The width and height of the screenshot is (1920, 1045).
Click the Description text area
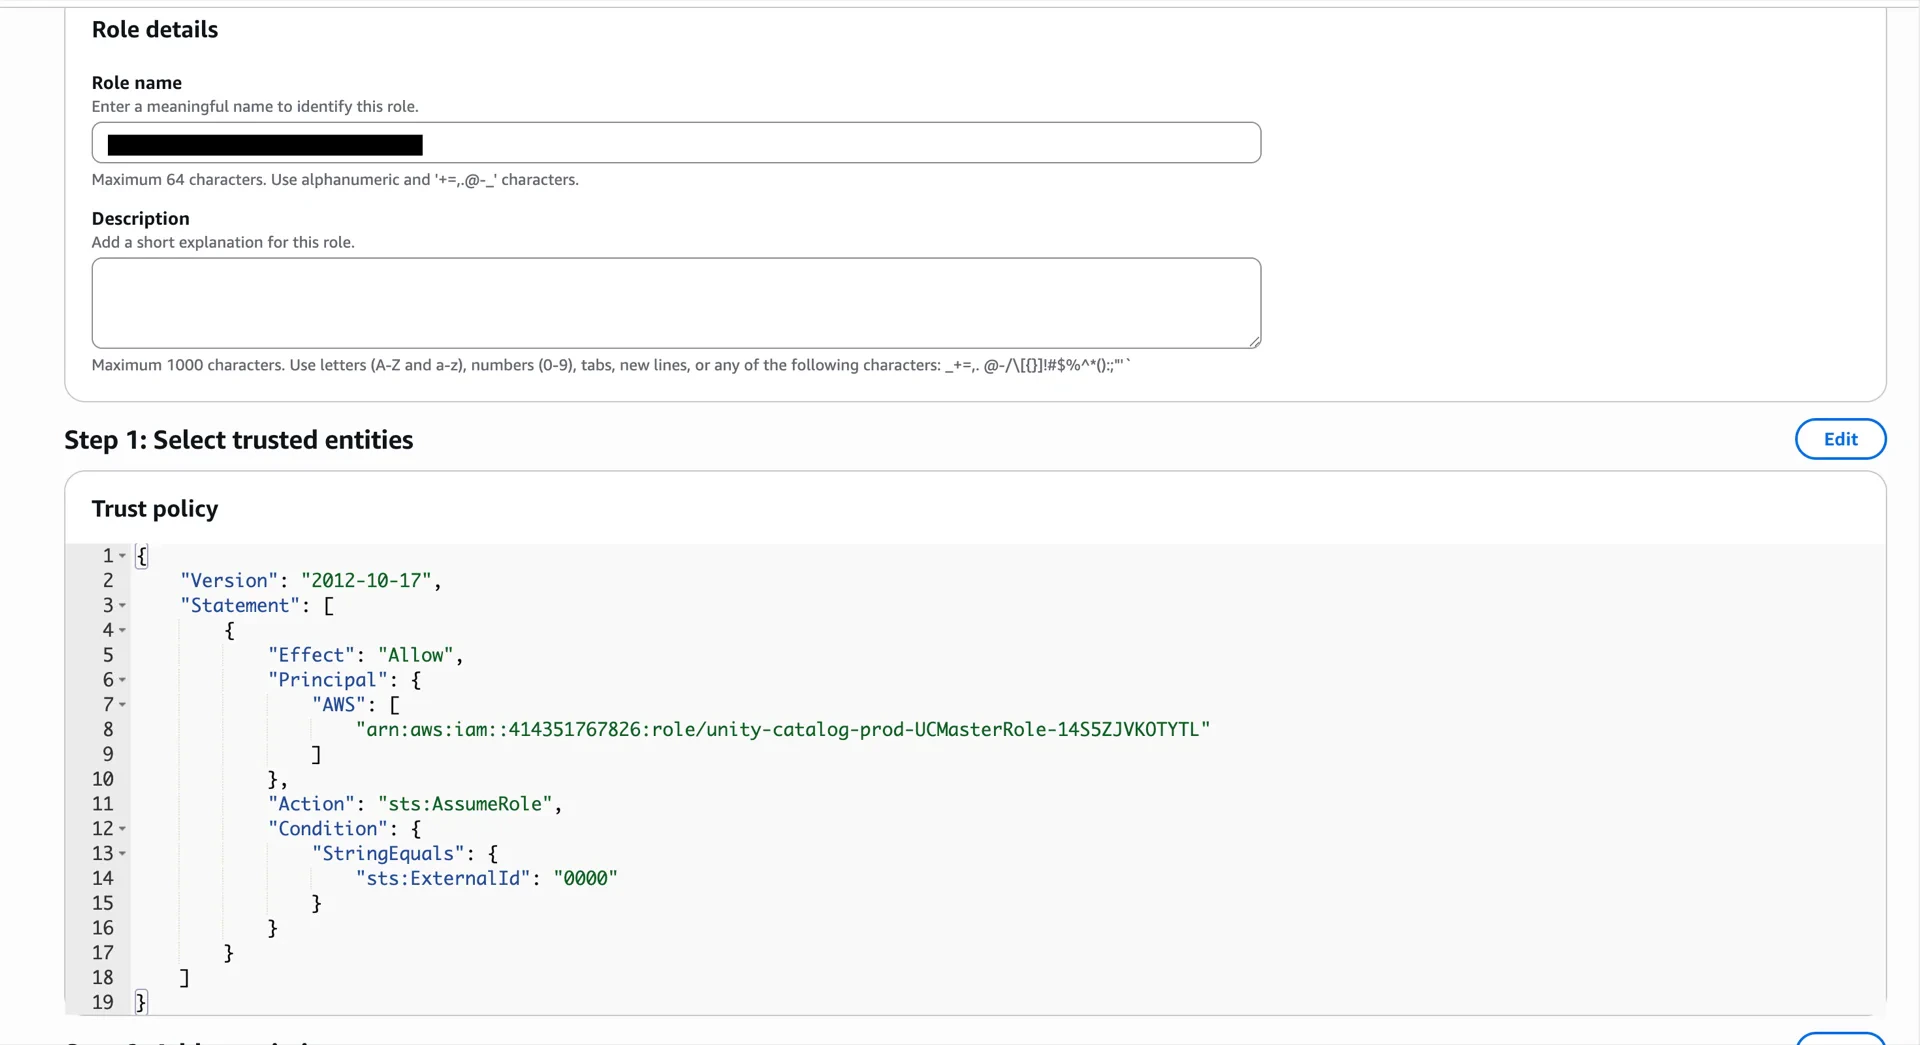click(x=676, y=303)
